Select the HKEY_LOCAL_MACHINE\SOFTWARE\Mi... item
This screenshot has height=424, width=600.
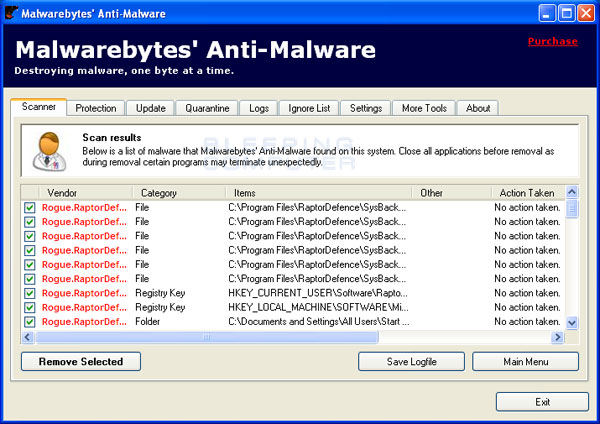318,307
